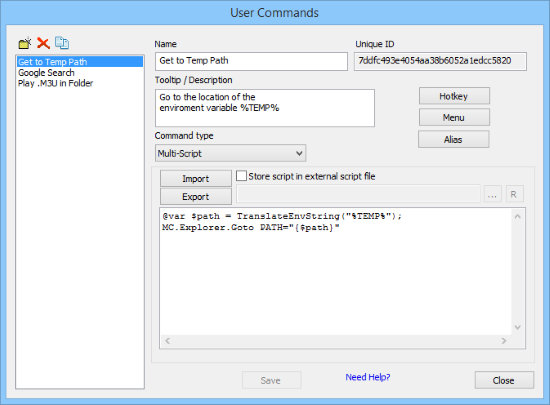Close the User Commands dialog
Screen dimensions: 550x405
(504, 380)
